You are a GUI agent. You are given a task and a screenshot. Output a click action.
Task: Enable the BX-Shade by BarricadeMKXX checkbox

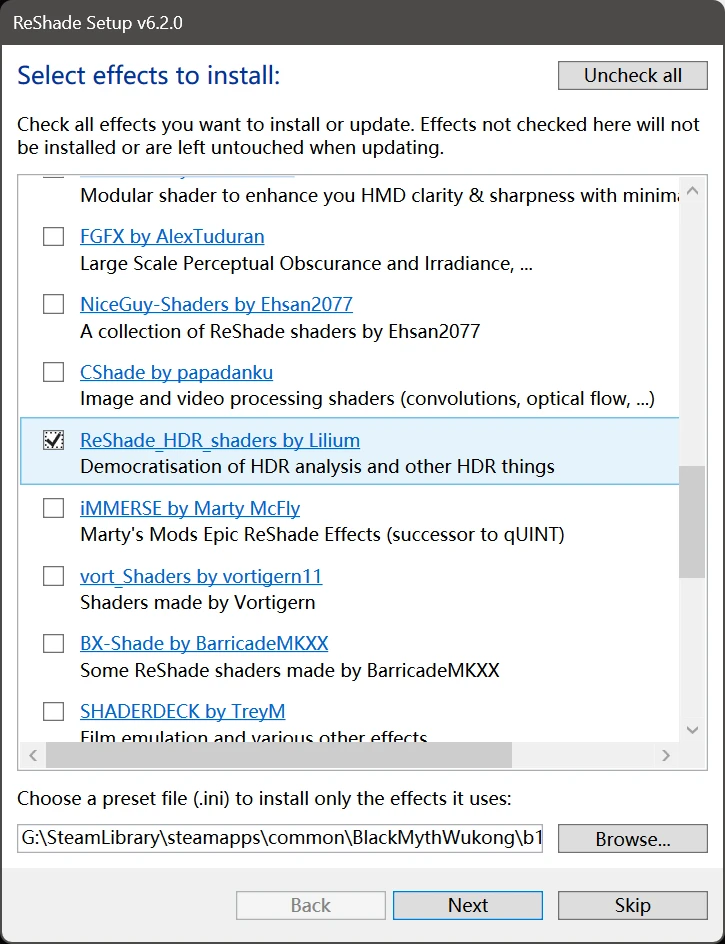[x=53, y=644]
